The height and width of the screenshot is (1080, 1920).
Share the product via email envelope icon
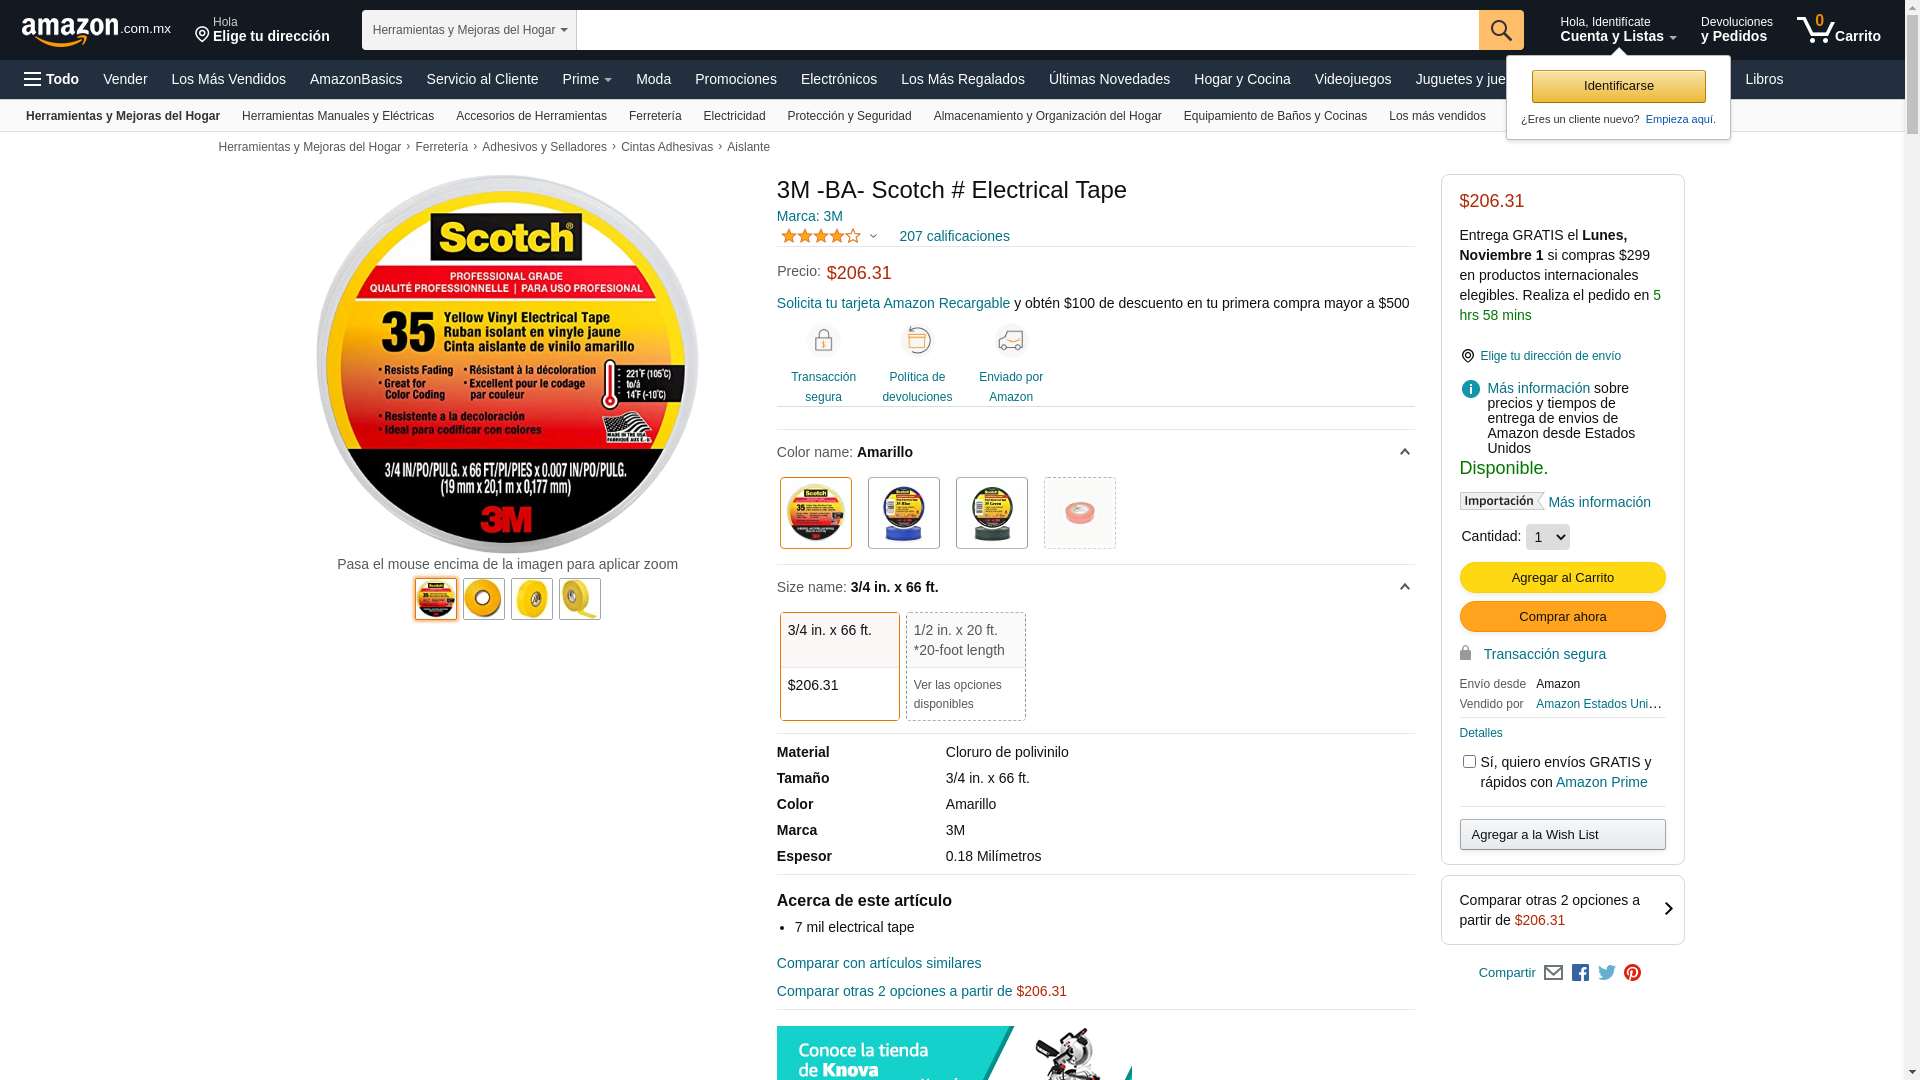(1553, 973)
